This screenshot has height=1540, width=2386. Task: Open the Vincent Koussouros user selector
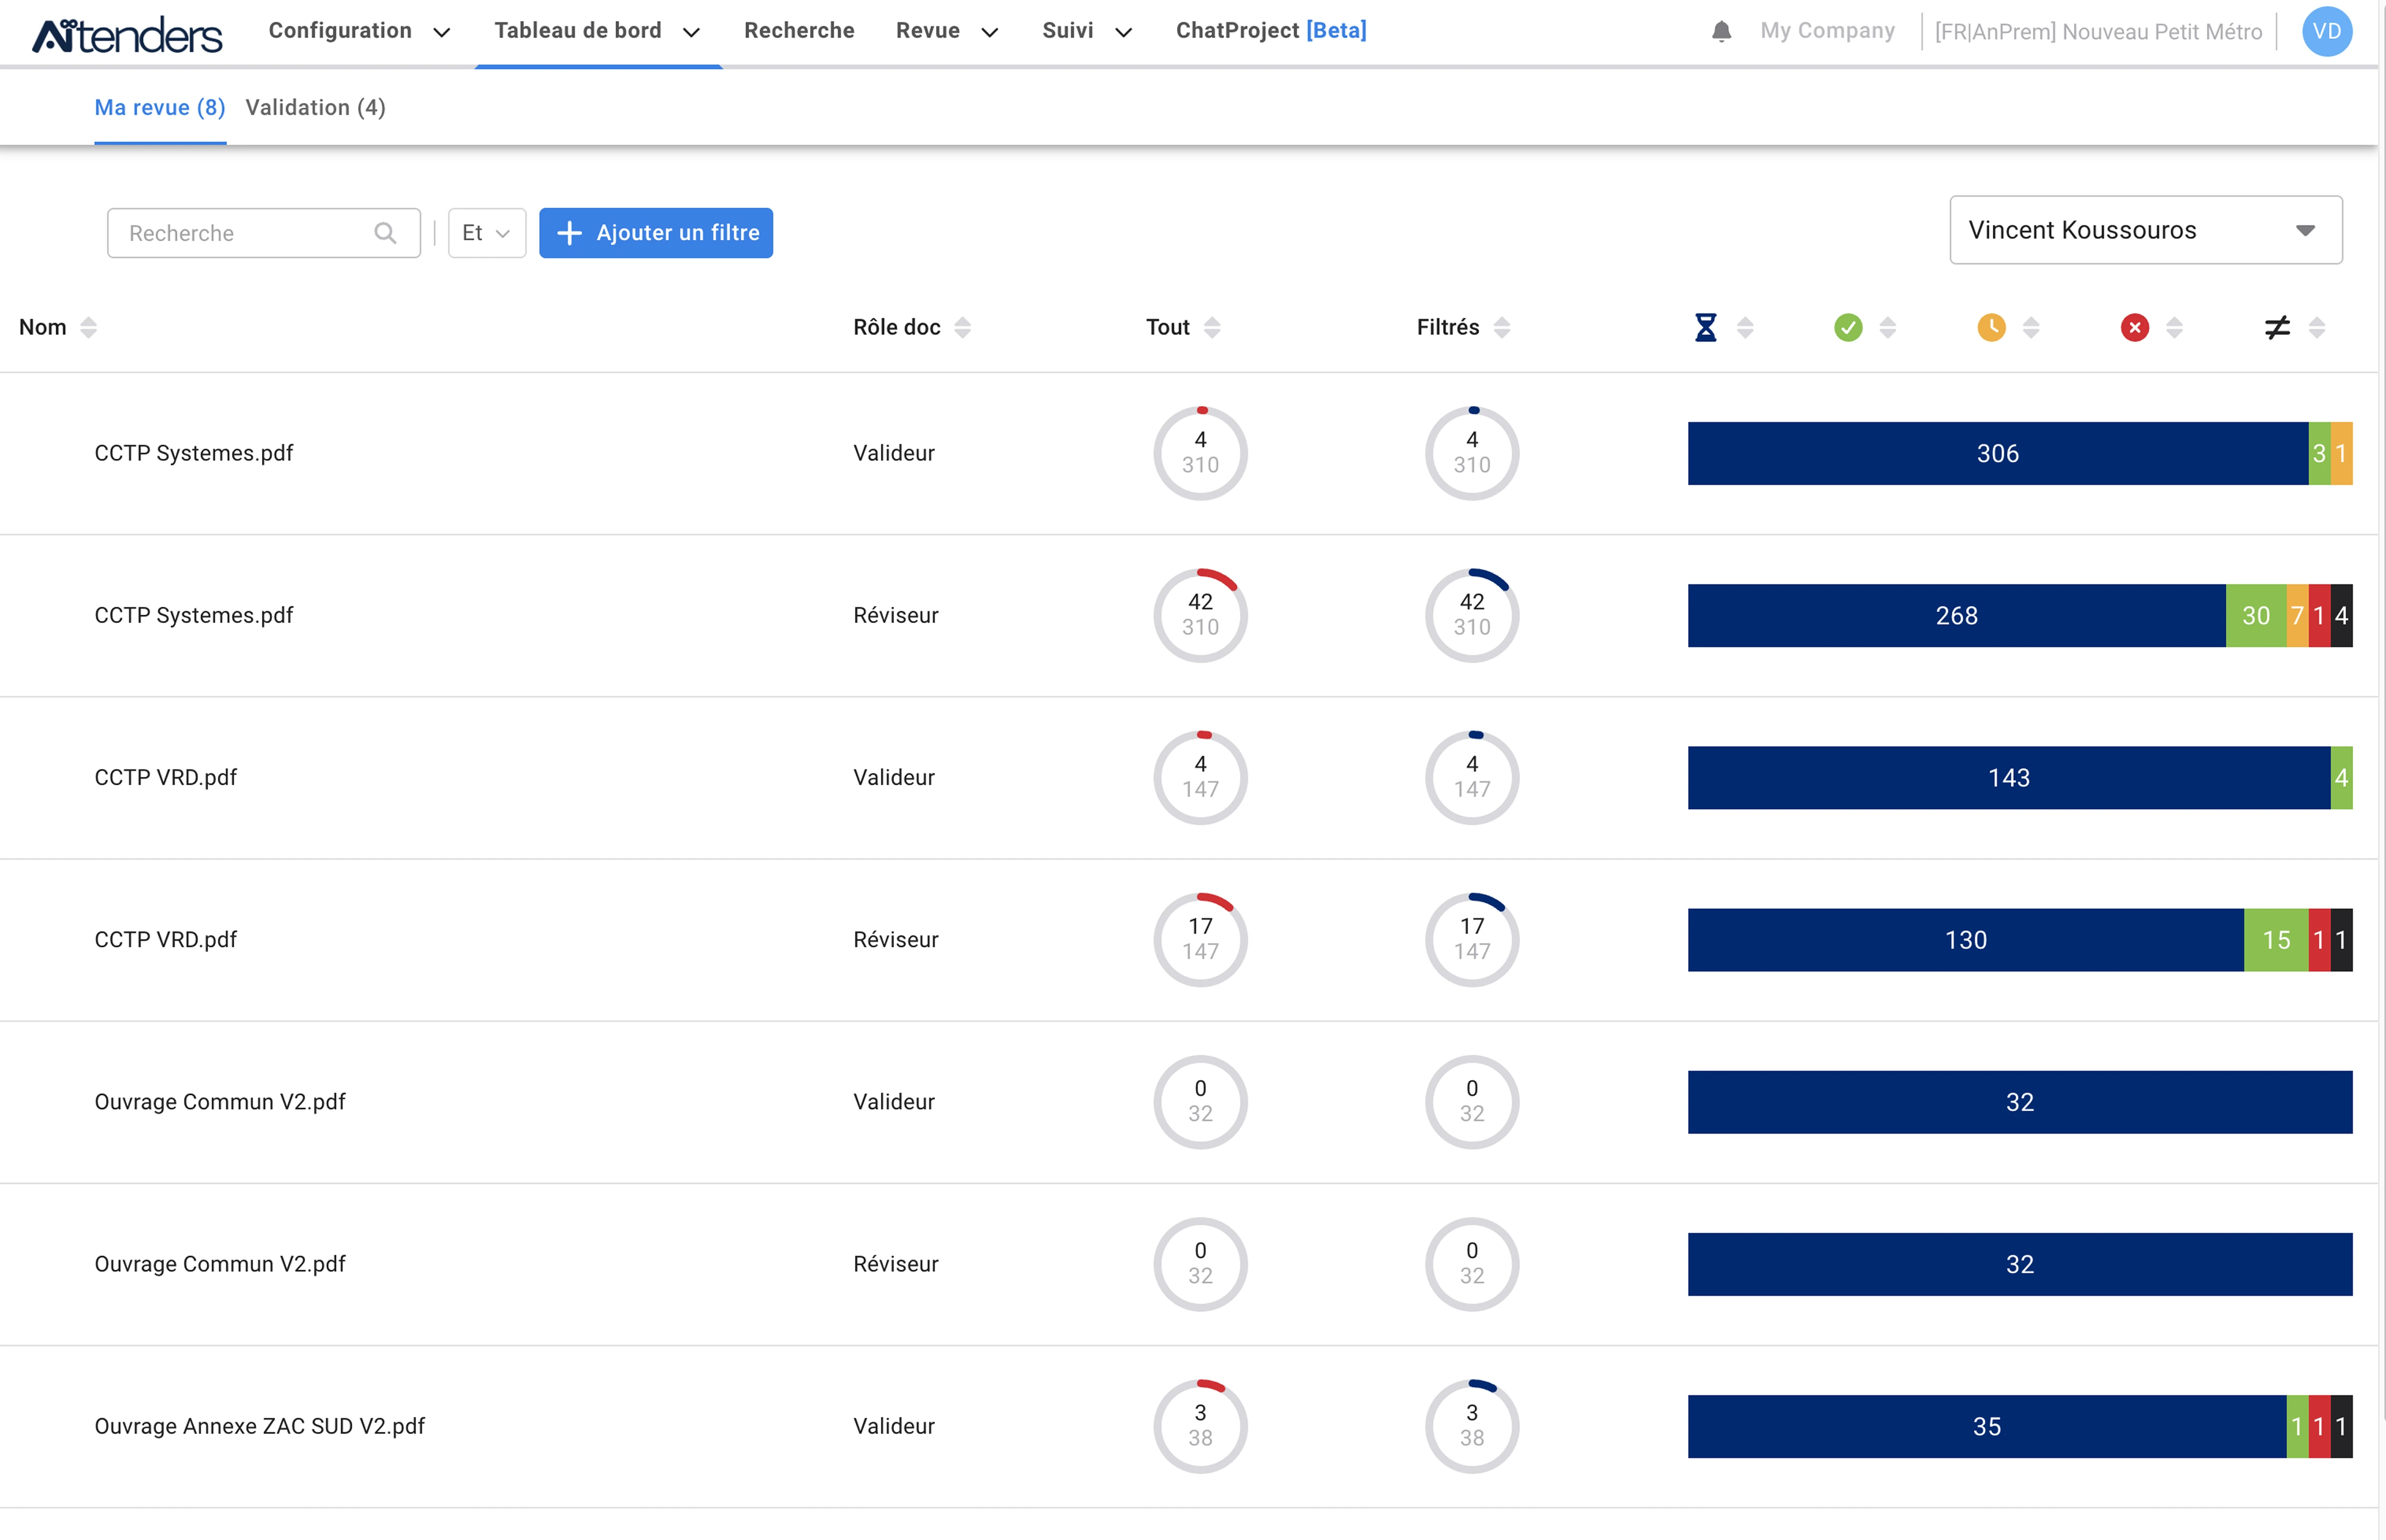[x=2144, y=230]
